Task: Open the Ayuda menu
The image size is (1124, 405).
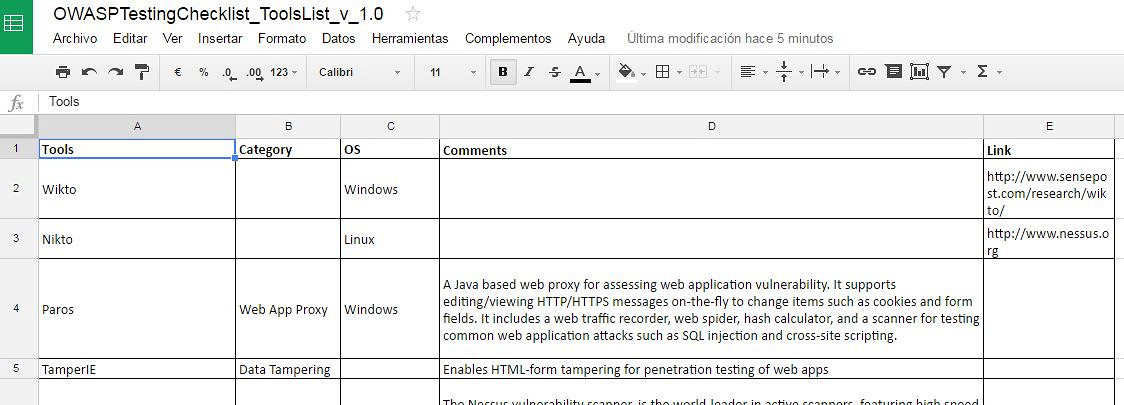Action: tap(586, 39)
